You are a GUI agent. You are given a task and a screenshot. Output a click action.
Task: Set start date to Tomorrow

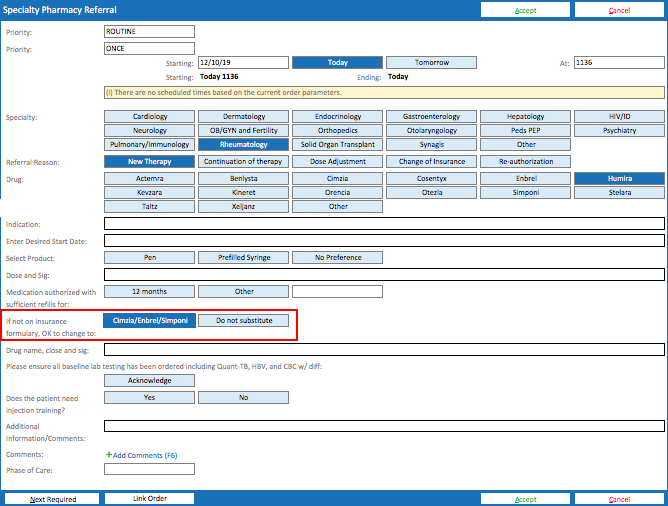click(432, 62)
